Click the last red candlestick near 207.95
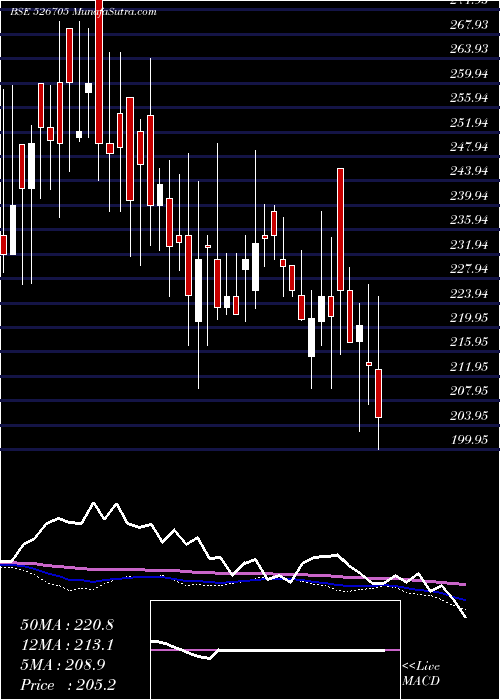Screen dimensions: 500x700 click(x=379, y=393)
